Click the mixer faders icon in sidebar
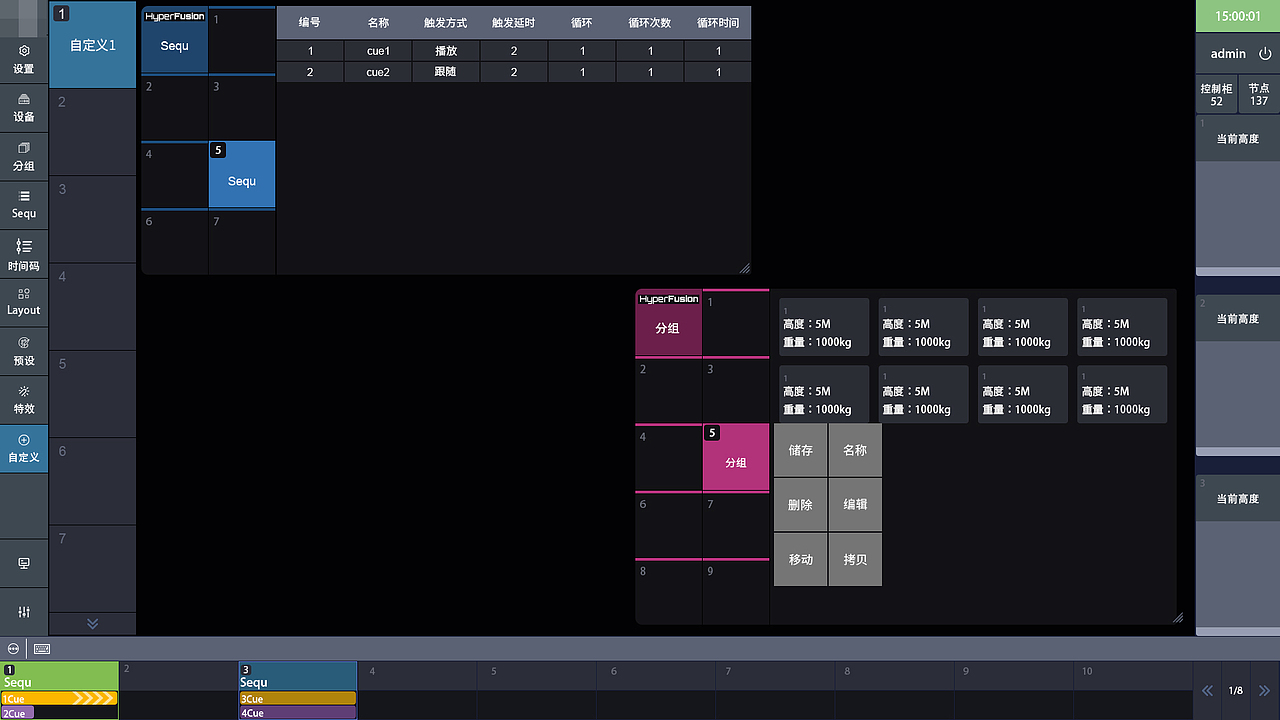The image size is (1280, 720). [x=24, y=611]
